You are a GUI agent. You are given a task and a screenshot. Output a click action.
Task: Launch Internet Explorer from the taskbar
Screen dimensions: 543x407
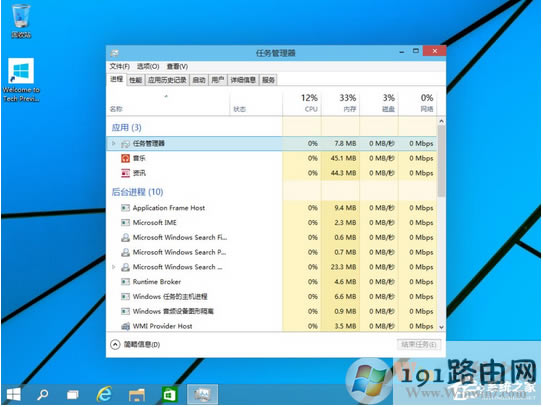coord(104,394)
